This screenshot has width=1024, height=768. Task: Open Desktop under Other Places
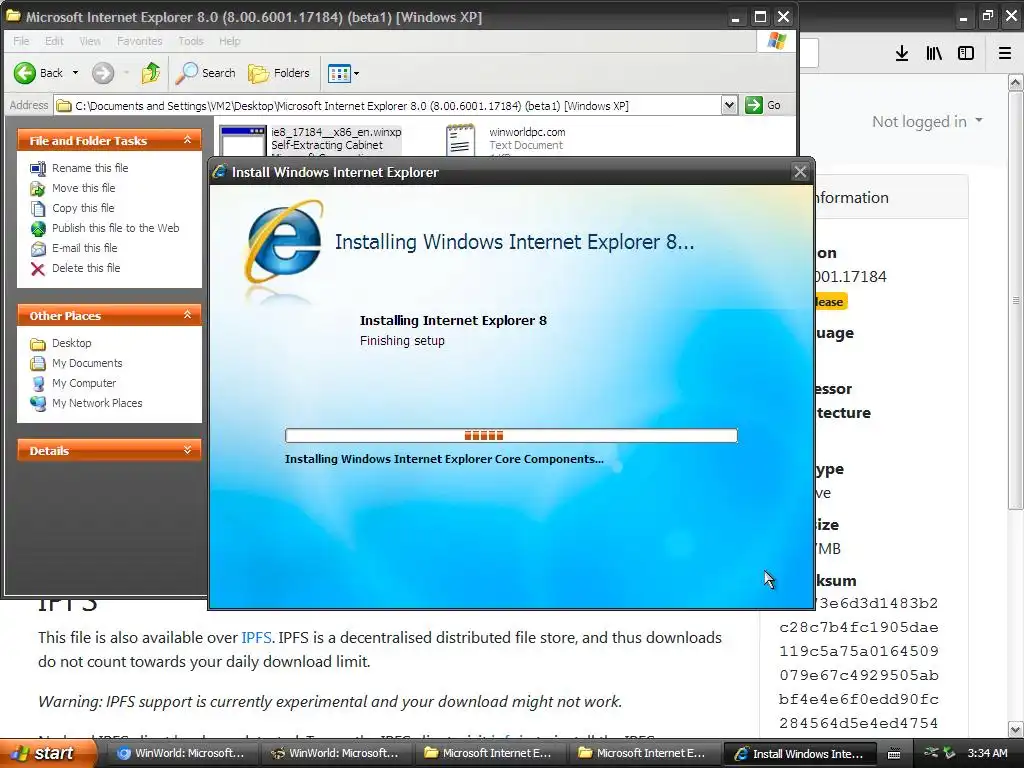click(71, 343)
